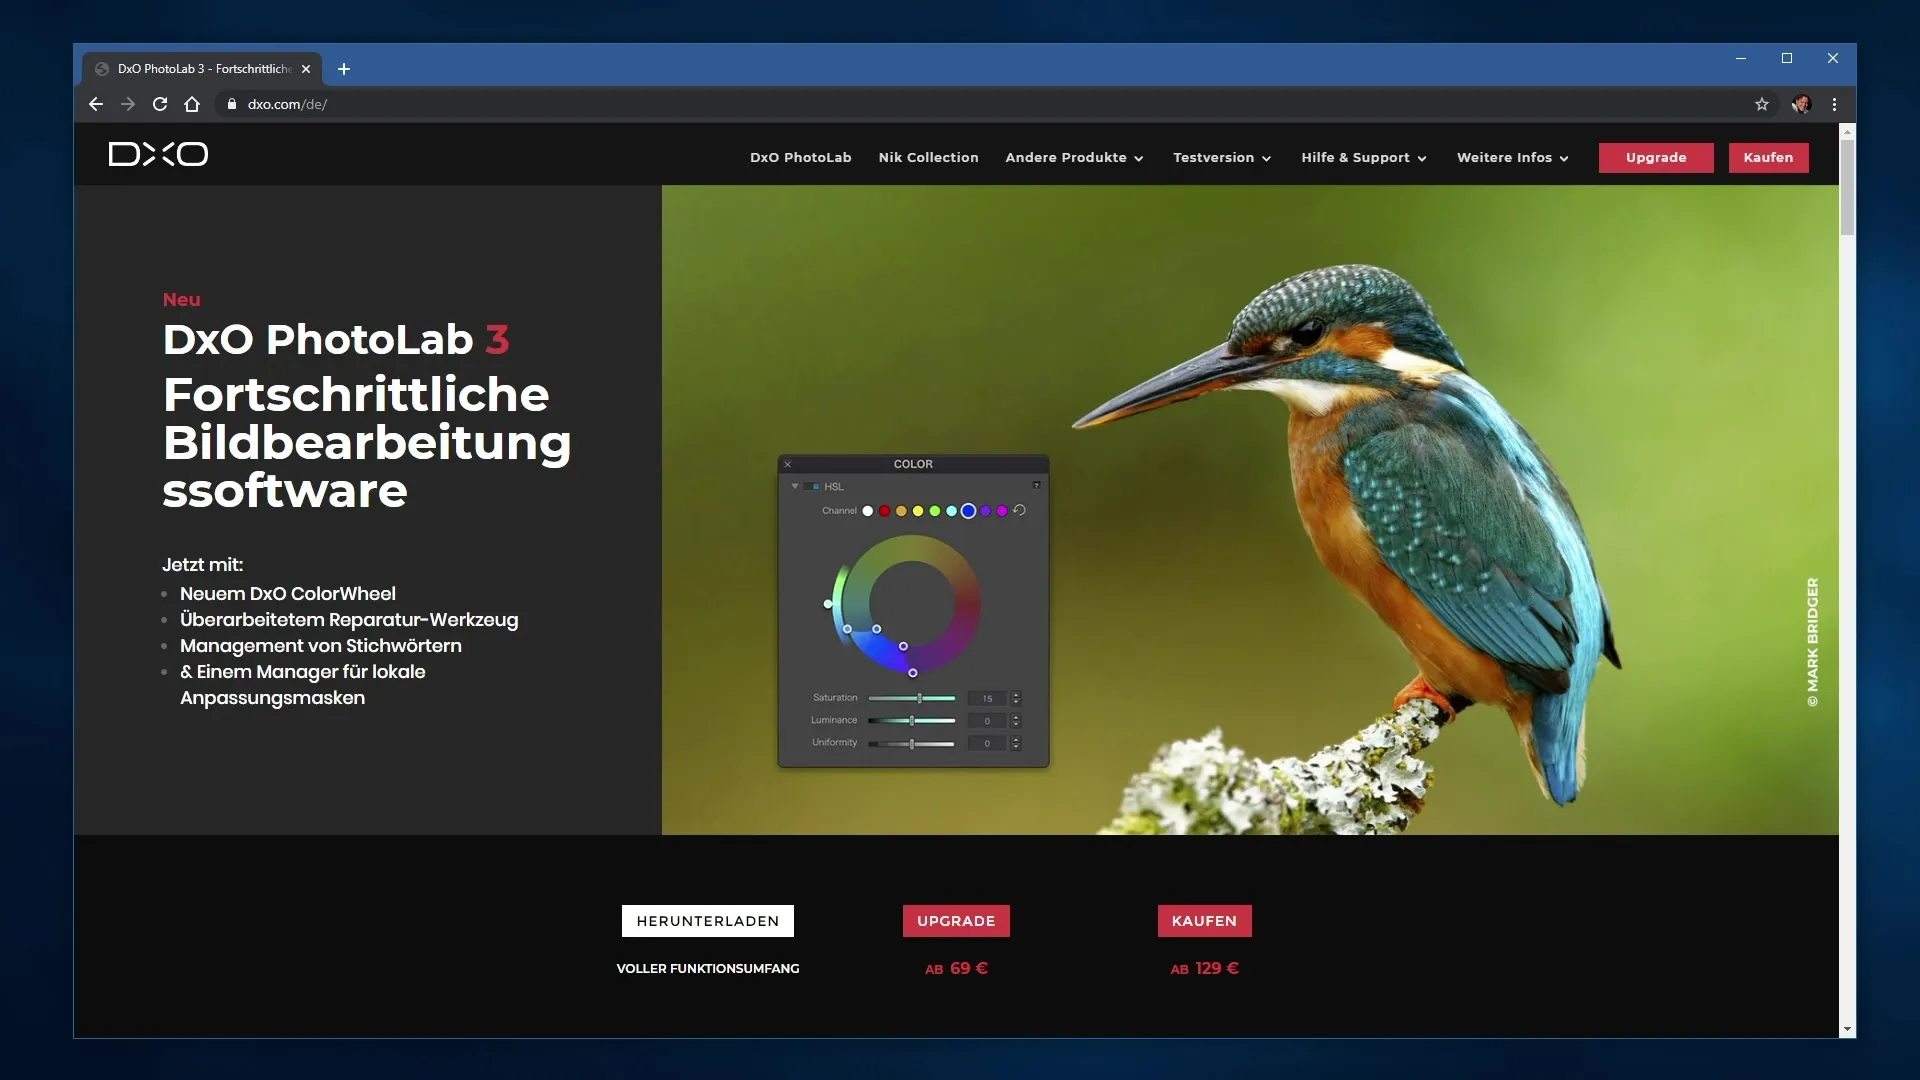Viewport: 1920px width, 1080px height.
Task: Click the UPGRADE button above 69 €
Action: (956, 921)
